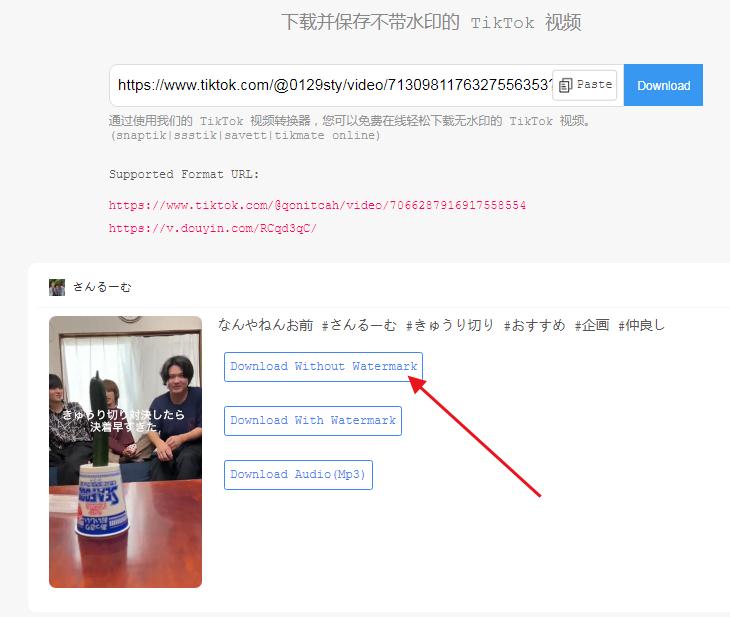Click the page heading about TikTok video
This screenshot has width=730, height=617.
tap(431, 22)
